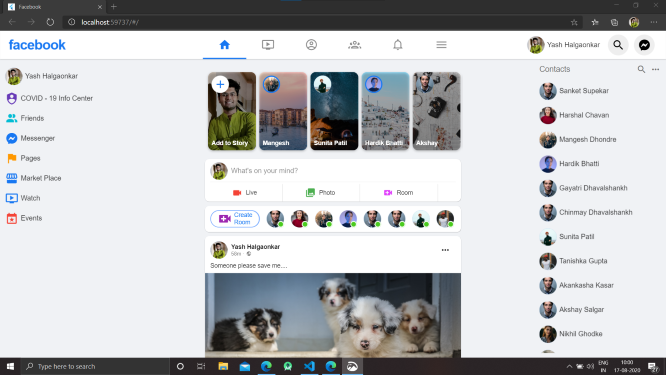Open Task View in the taskbar

(201, 366)
